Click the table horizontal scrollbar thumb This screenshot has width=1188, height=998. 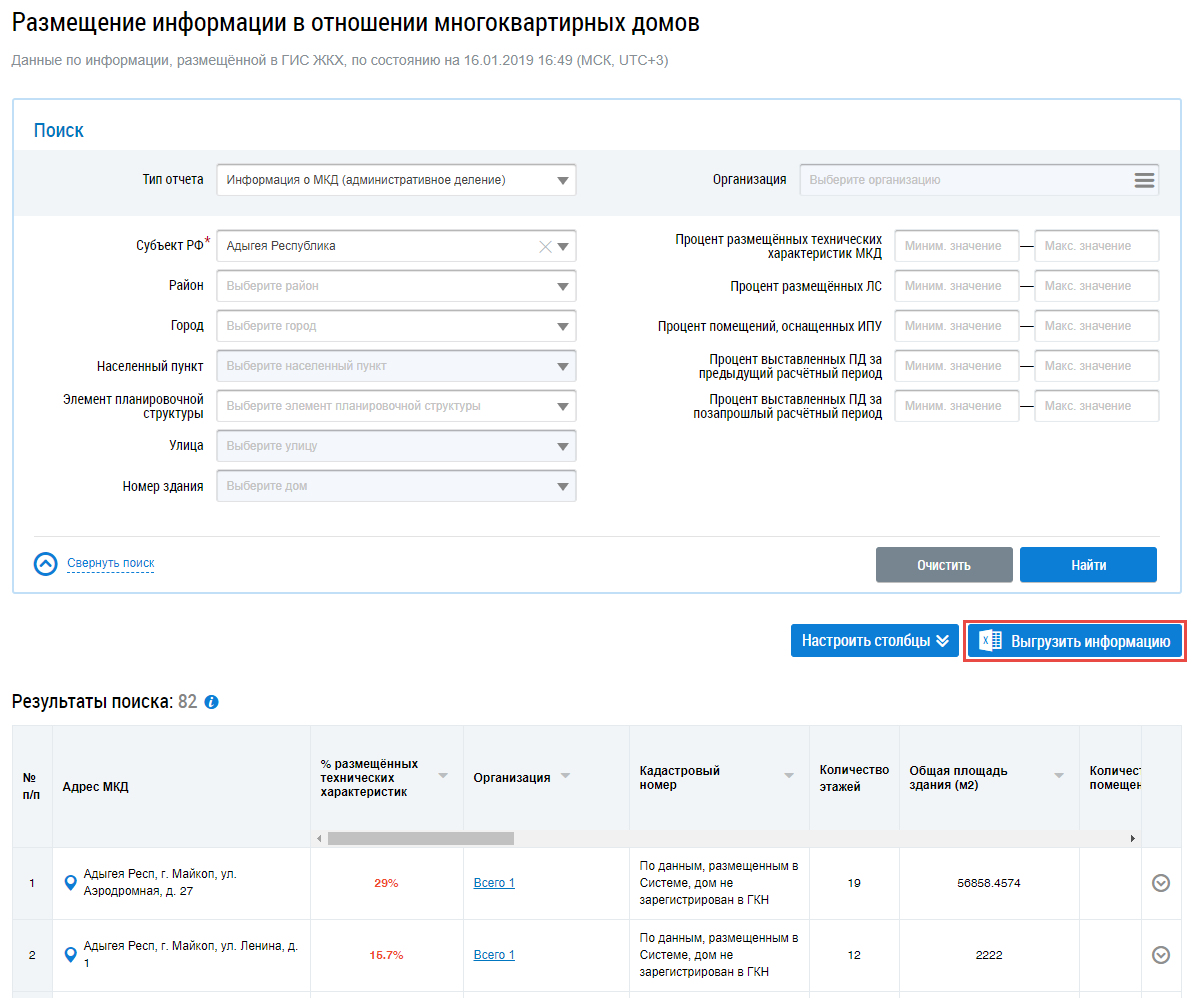(420, 838)
